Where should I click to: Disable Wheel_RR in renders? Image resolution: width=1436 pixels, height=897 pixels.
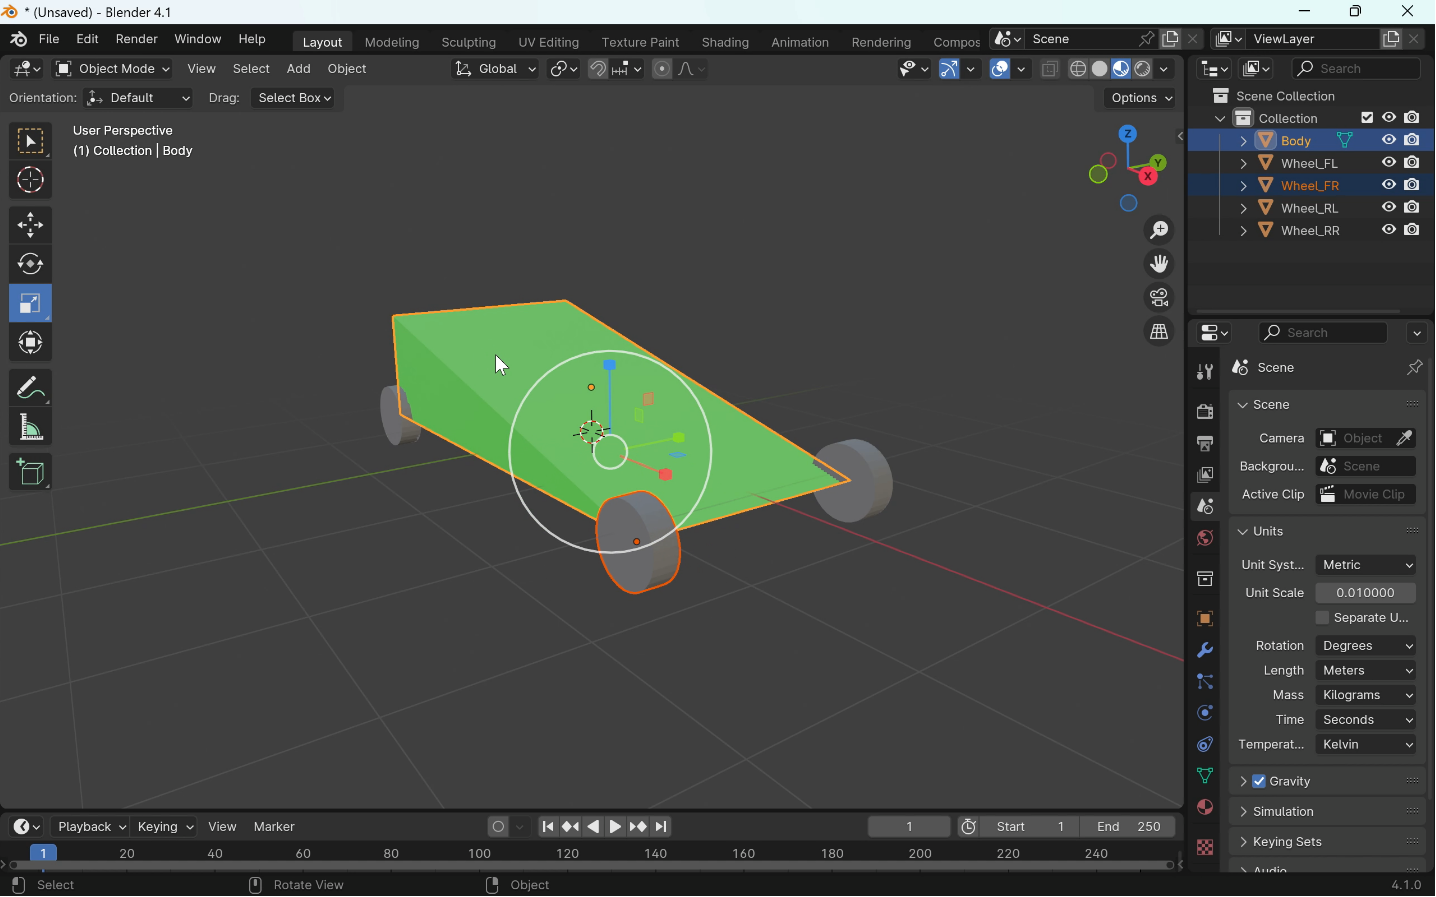click(1413, 231)
